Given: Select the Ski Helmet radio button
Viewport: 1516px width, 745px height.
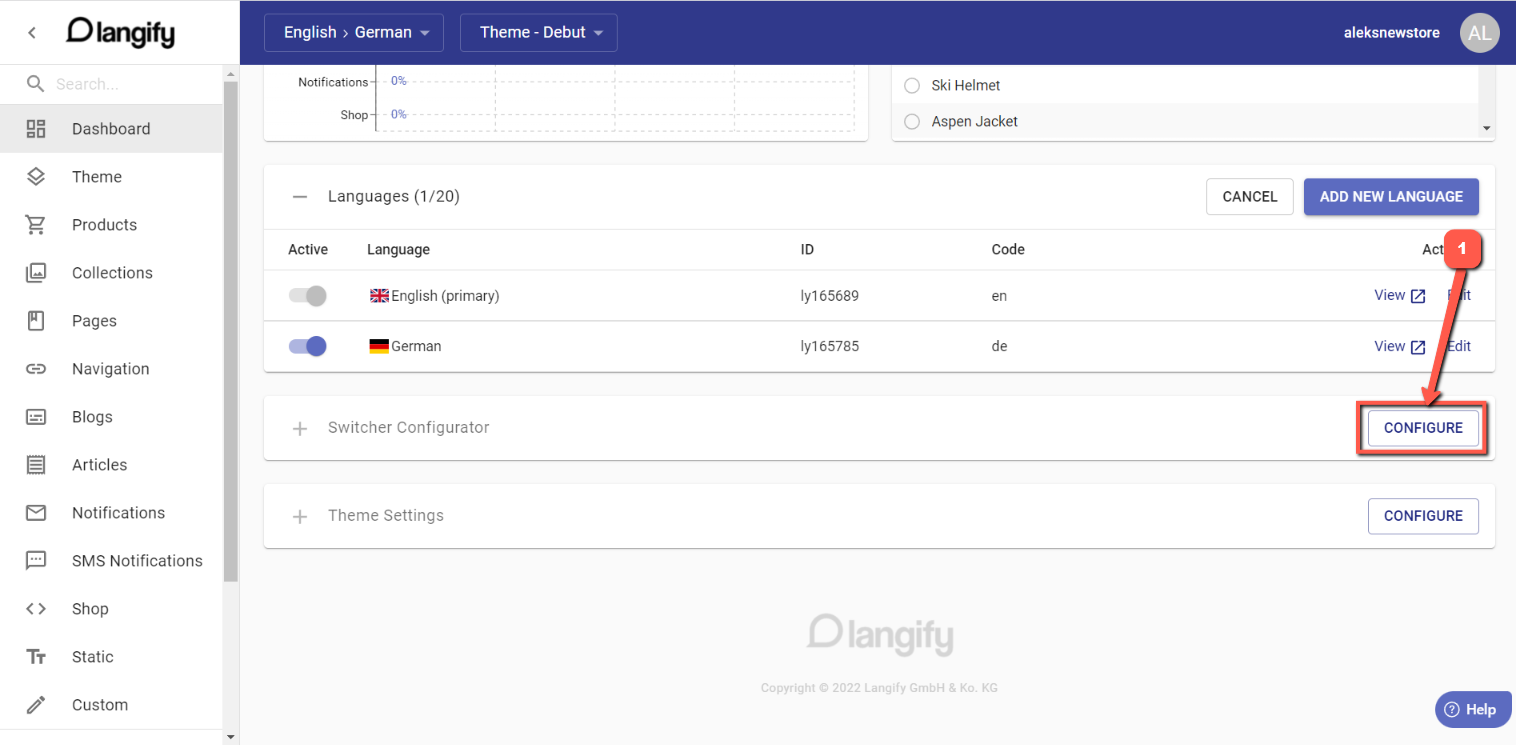Looking at the screenshot, I should 912,86.
